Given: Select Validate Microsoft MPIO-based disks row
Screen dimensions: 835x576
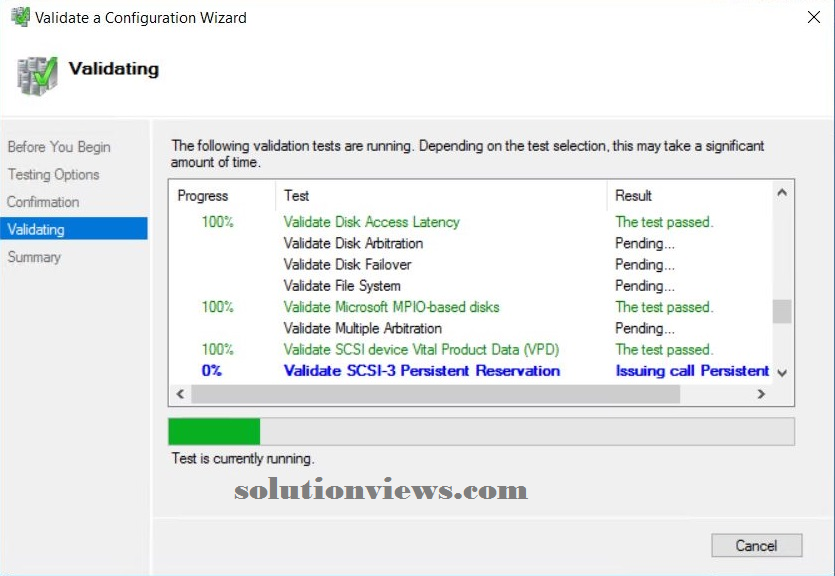Looking at the screenshot, I should point(470,307).
